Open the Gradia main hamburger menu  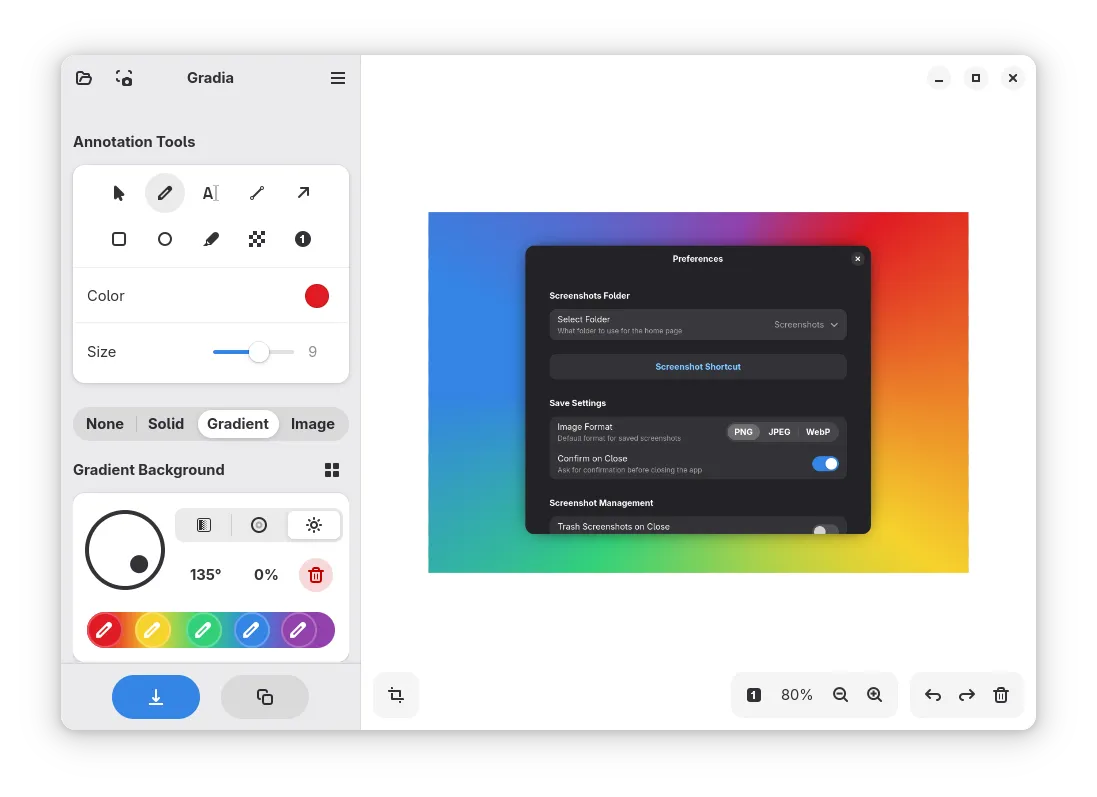point(338,78)
